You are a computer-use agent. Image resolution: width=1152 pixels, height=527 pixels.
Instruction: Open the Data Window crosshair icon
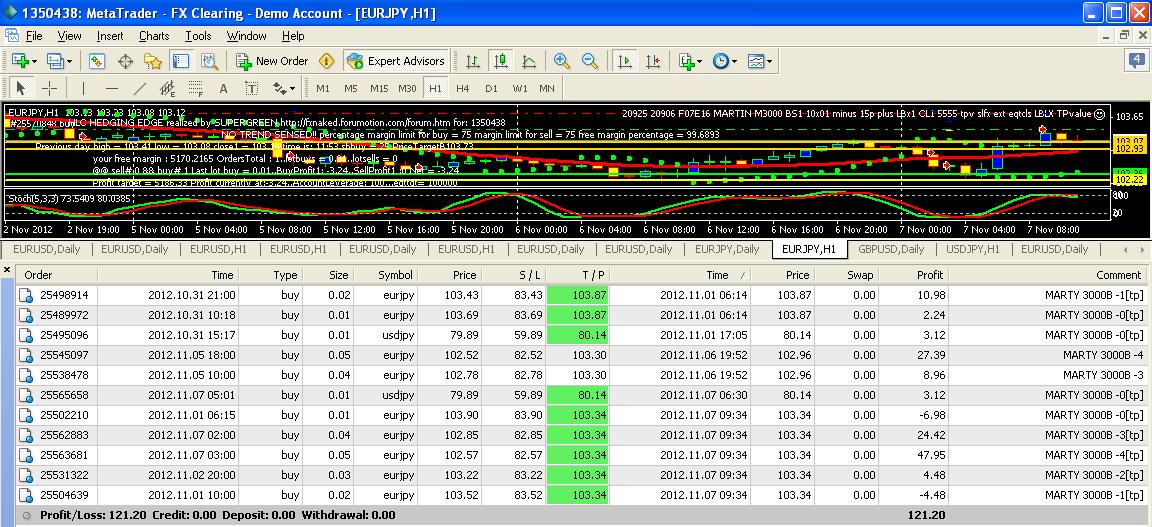[x=125, y=61]
